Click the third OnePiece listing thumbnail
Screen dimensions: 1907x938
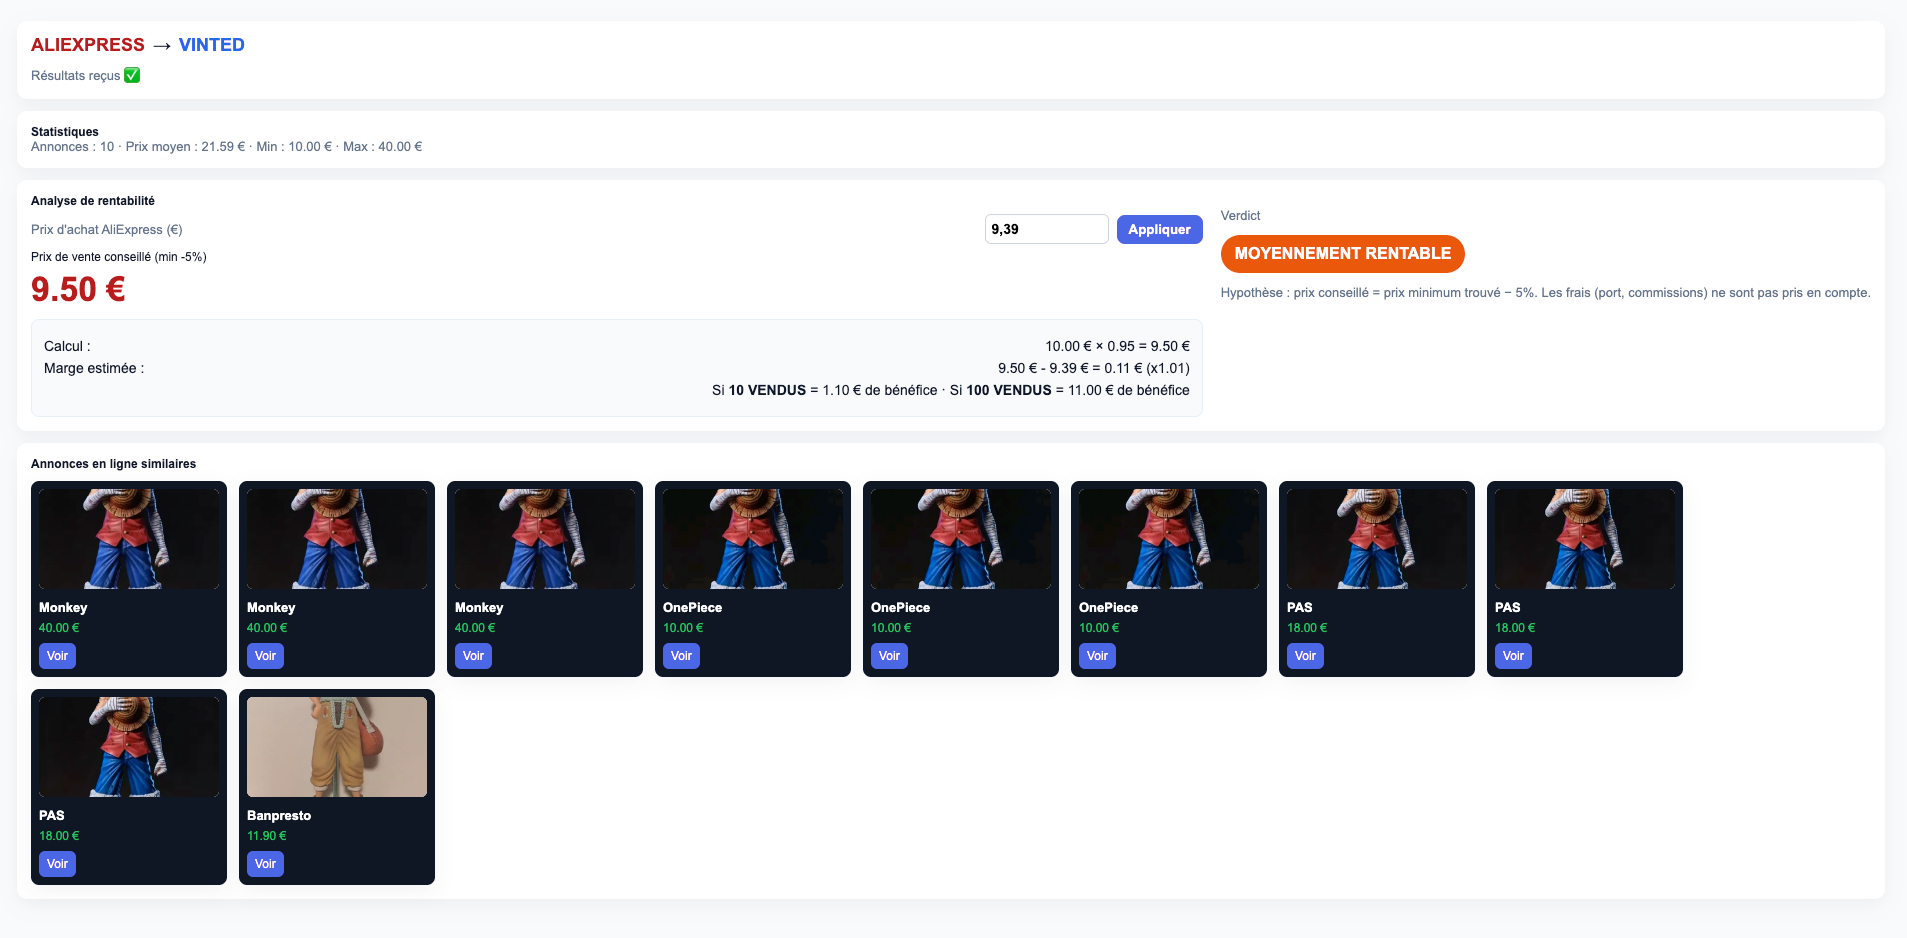coord(1169,537)
